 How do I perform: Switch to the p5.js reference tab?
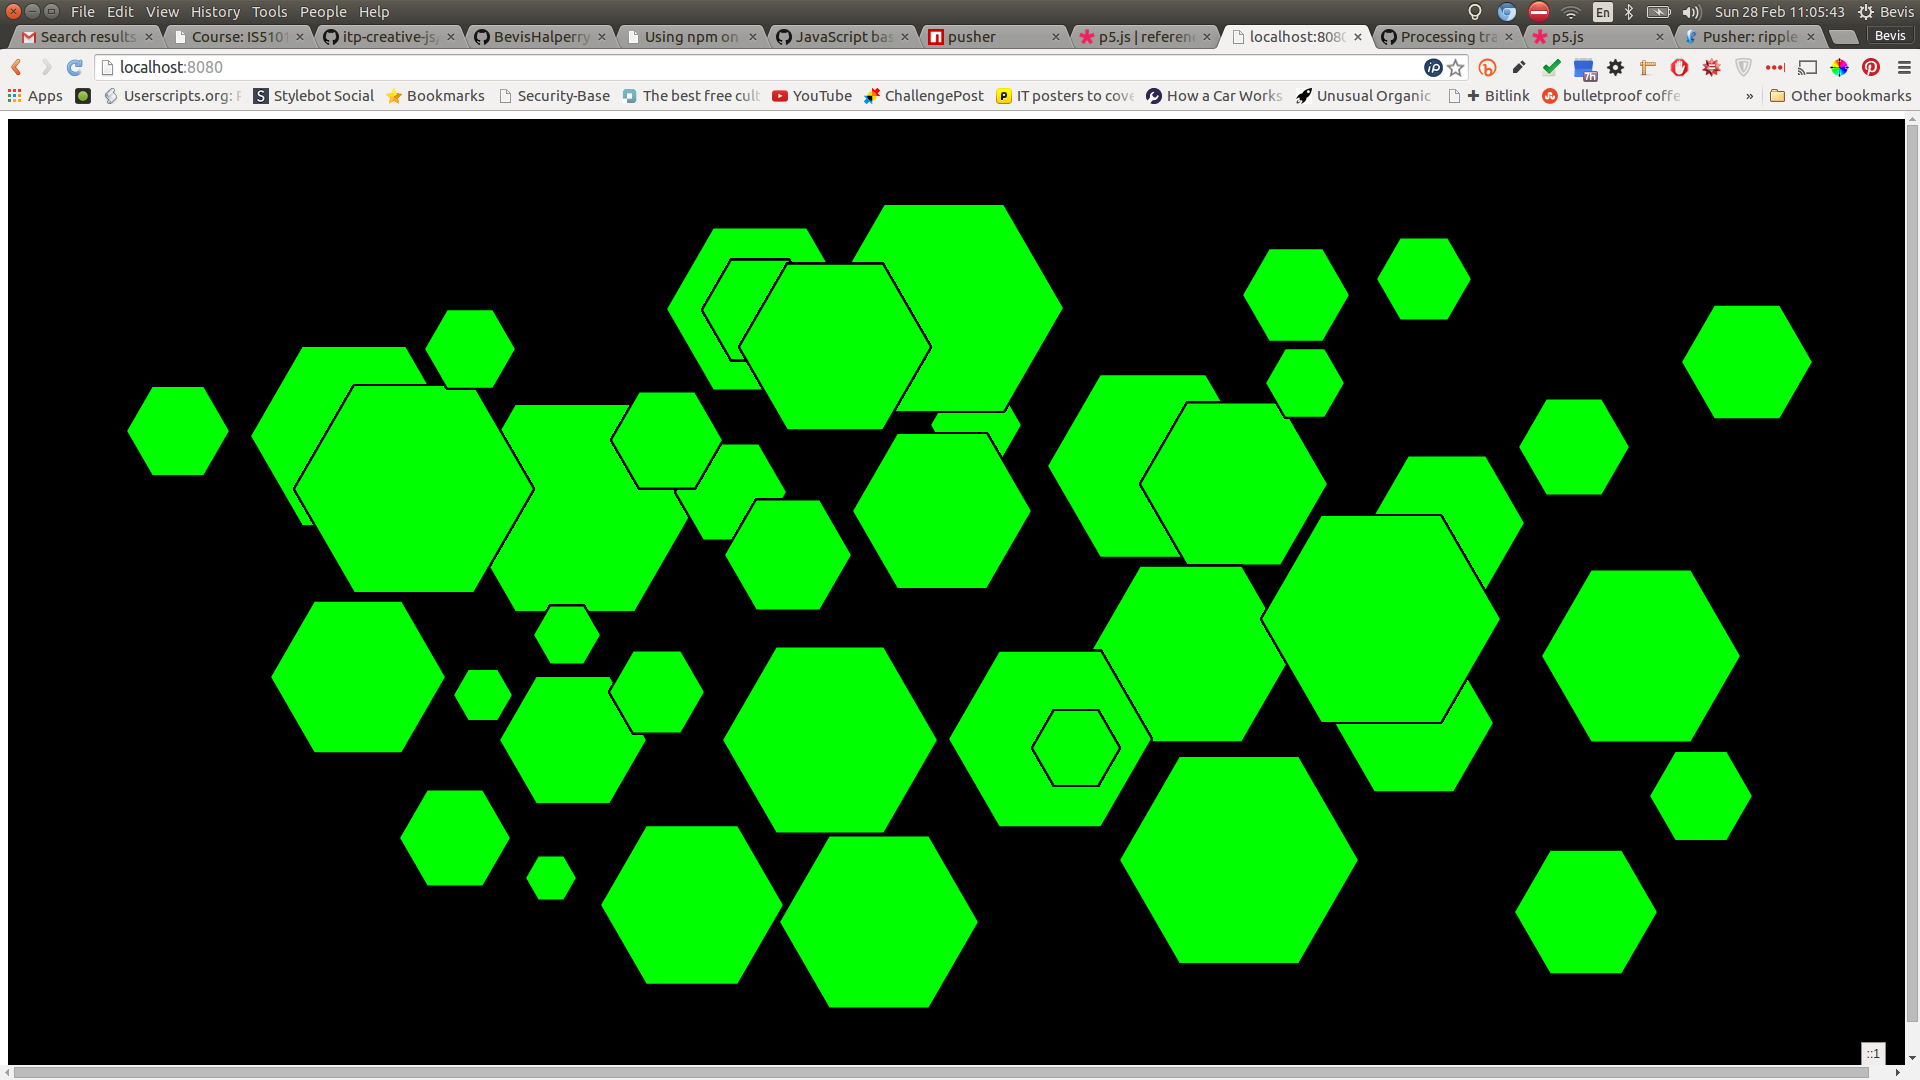(x=1143, y=37)
